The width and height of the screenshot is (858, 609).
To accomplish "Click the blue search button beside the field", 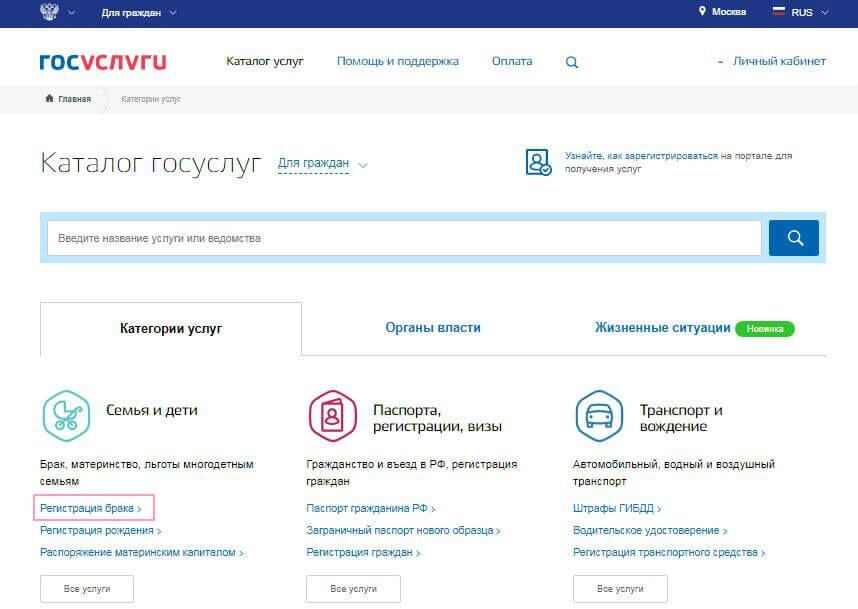I will [x=793, y=238].
